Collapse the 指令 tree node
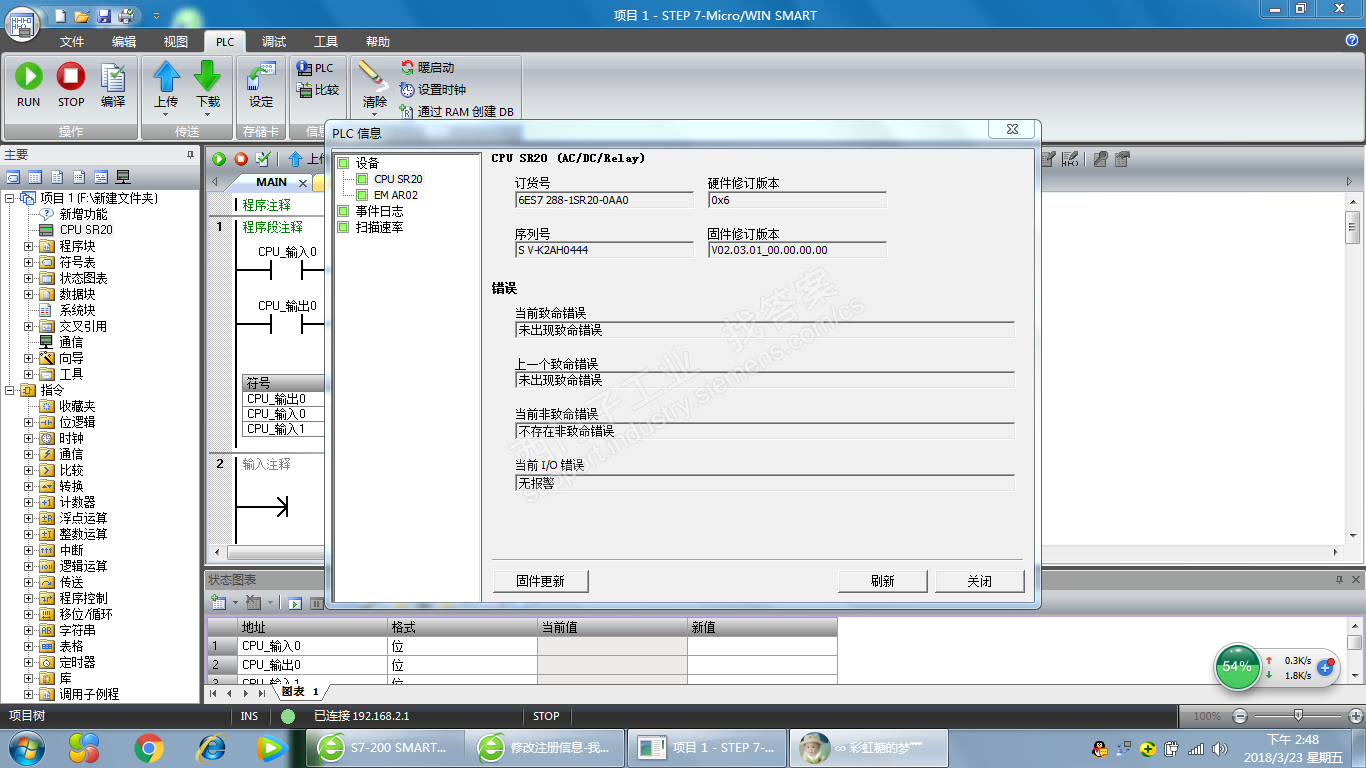This screenshot has width=1366, height=768. pyautogui.click(x=10, y=390)
